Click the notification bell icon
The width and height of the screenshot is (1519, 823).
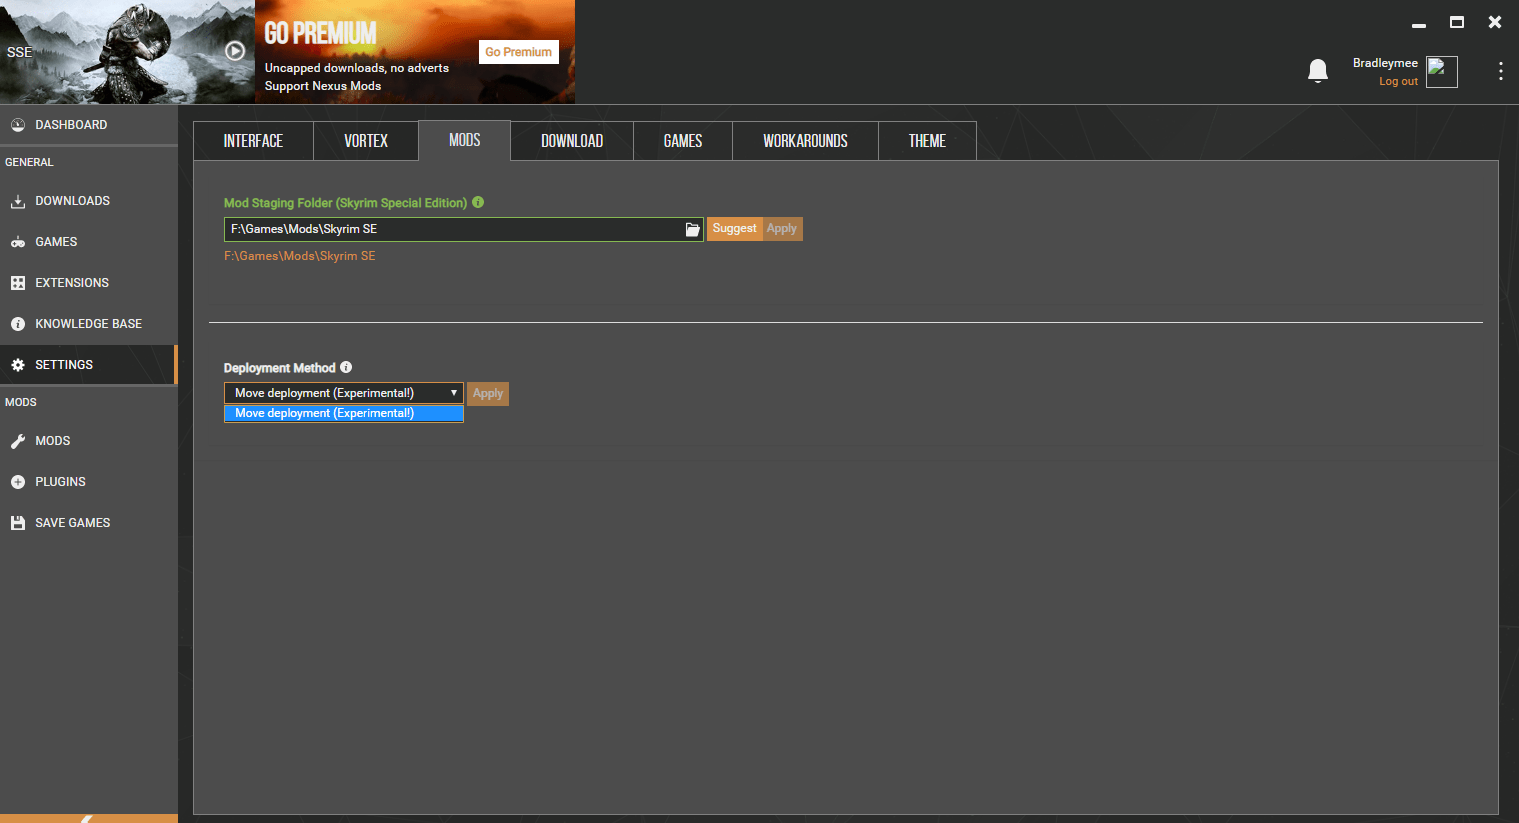coord(1317,70)
